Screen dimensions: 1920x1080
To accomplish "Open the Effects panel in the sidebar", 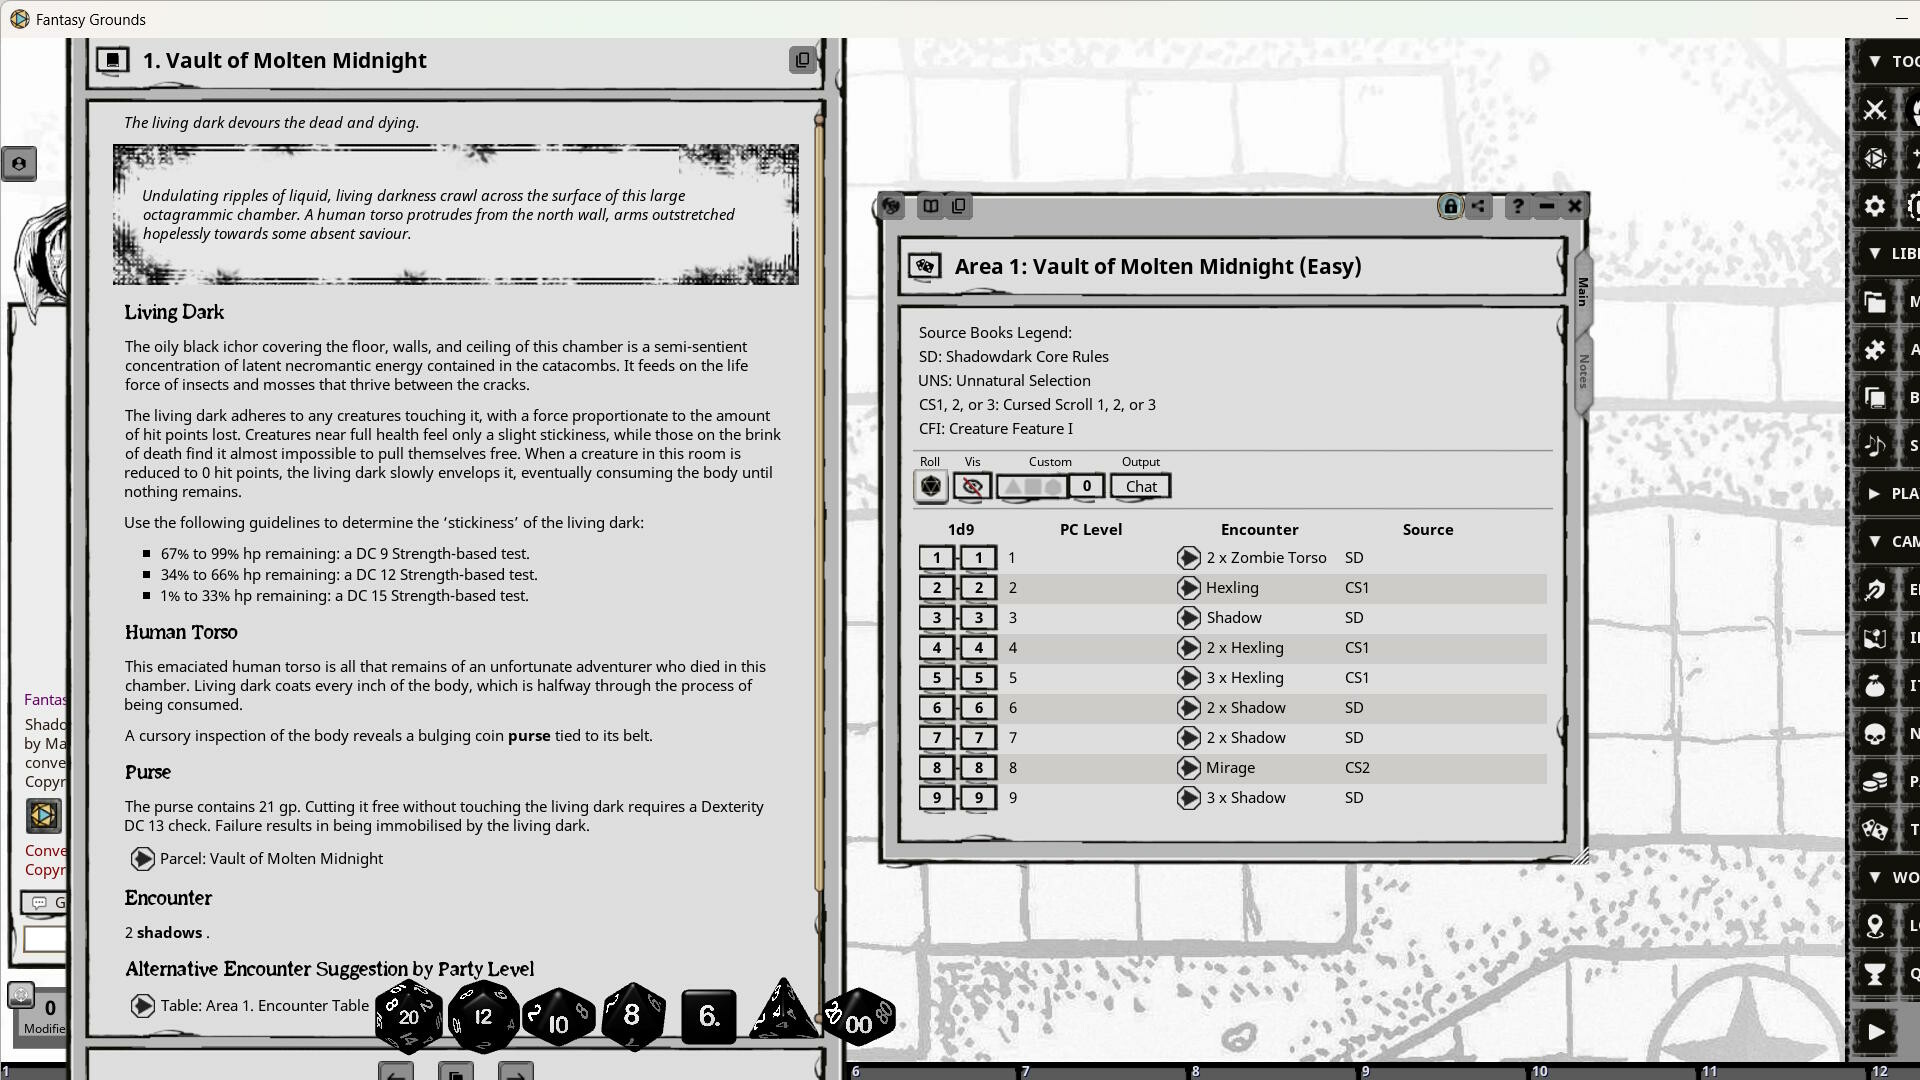I will pyautogui.click(x=1875, y=589).
